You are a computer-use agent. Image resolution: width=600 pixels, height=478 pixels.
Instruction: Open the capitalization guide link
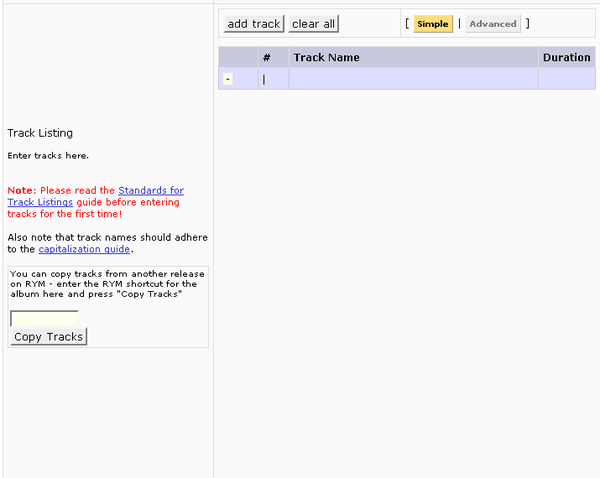coord(84,249)
